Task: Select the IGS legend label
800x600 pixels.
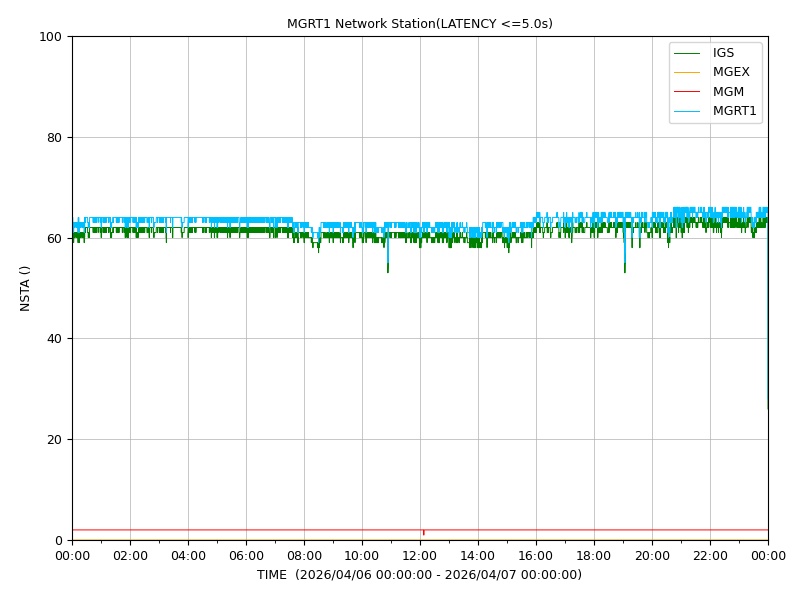Action: tap(723, 53)
